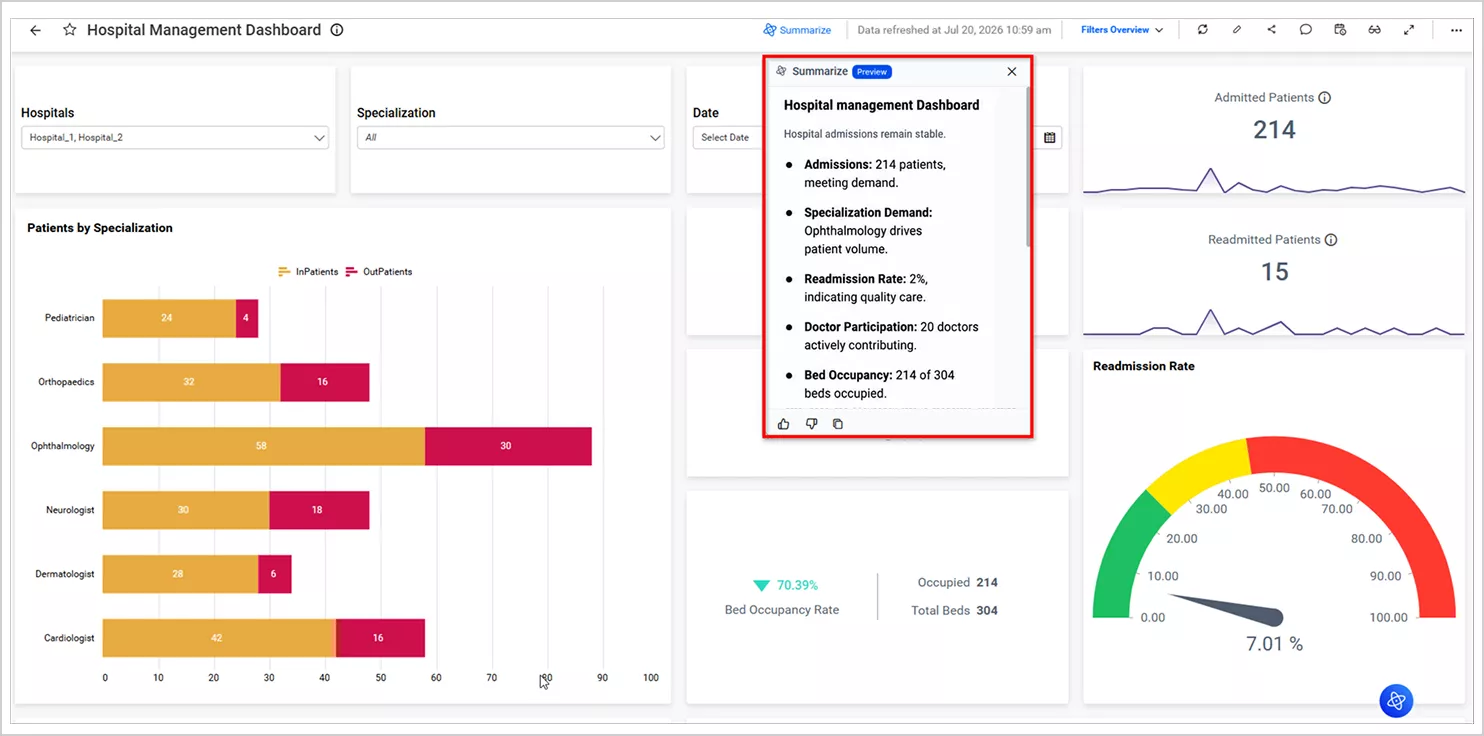Screen dimensions: 1484x736
Task: Select the Ophthalmology OutPatients bar showing 30
Action: click(508, 446)
